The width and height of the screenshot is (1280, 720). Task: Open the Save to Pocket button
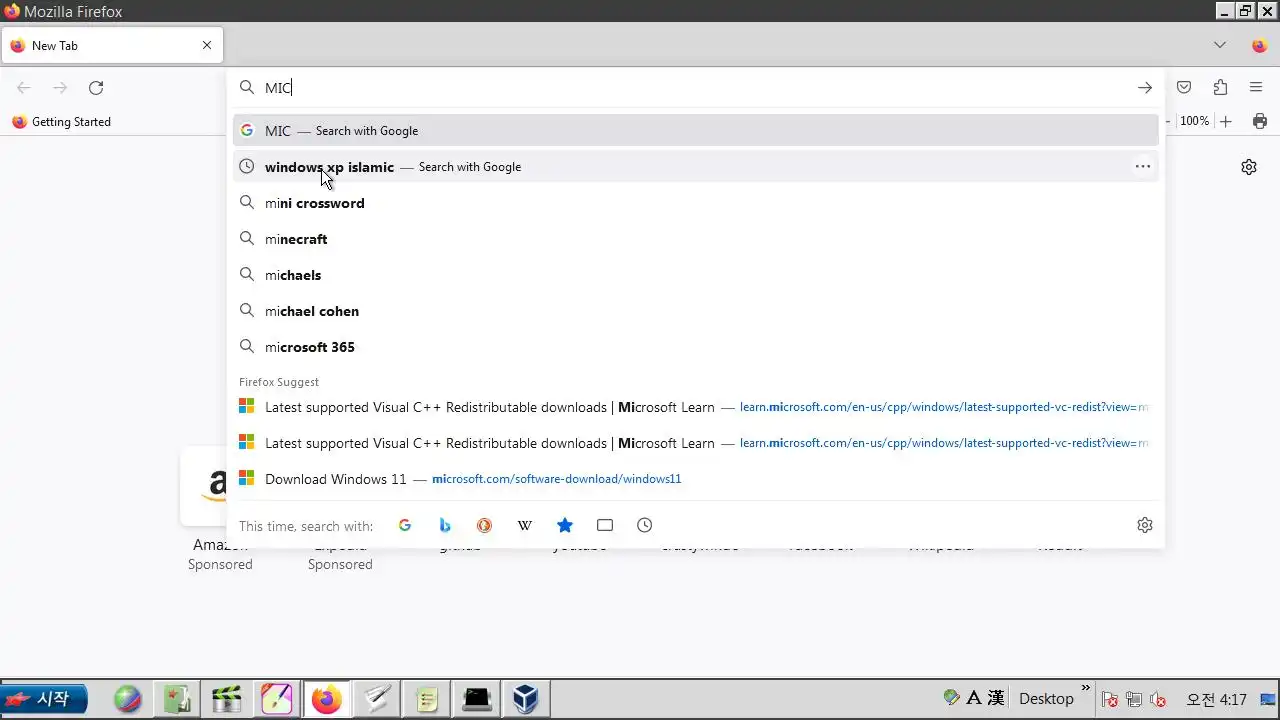pos(1184,88)
